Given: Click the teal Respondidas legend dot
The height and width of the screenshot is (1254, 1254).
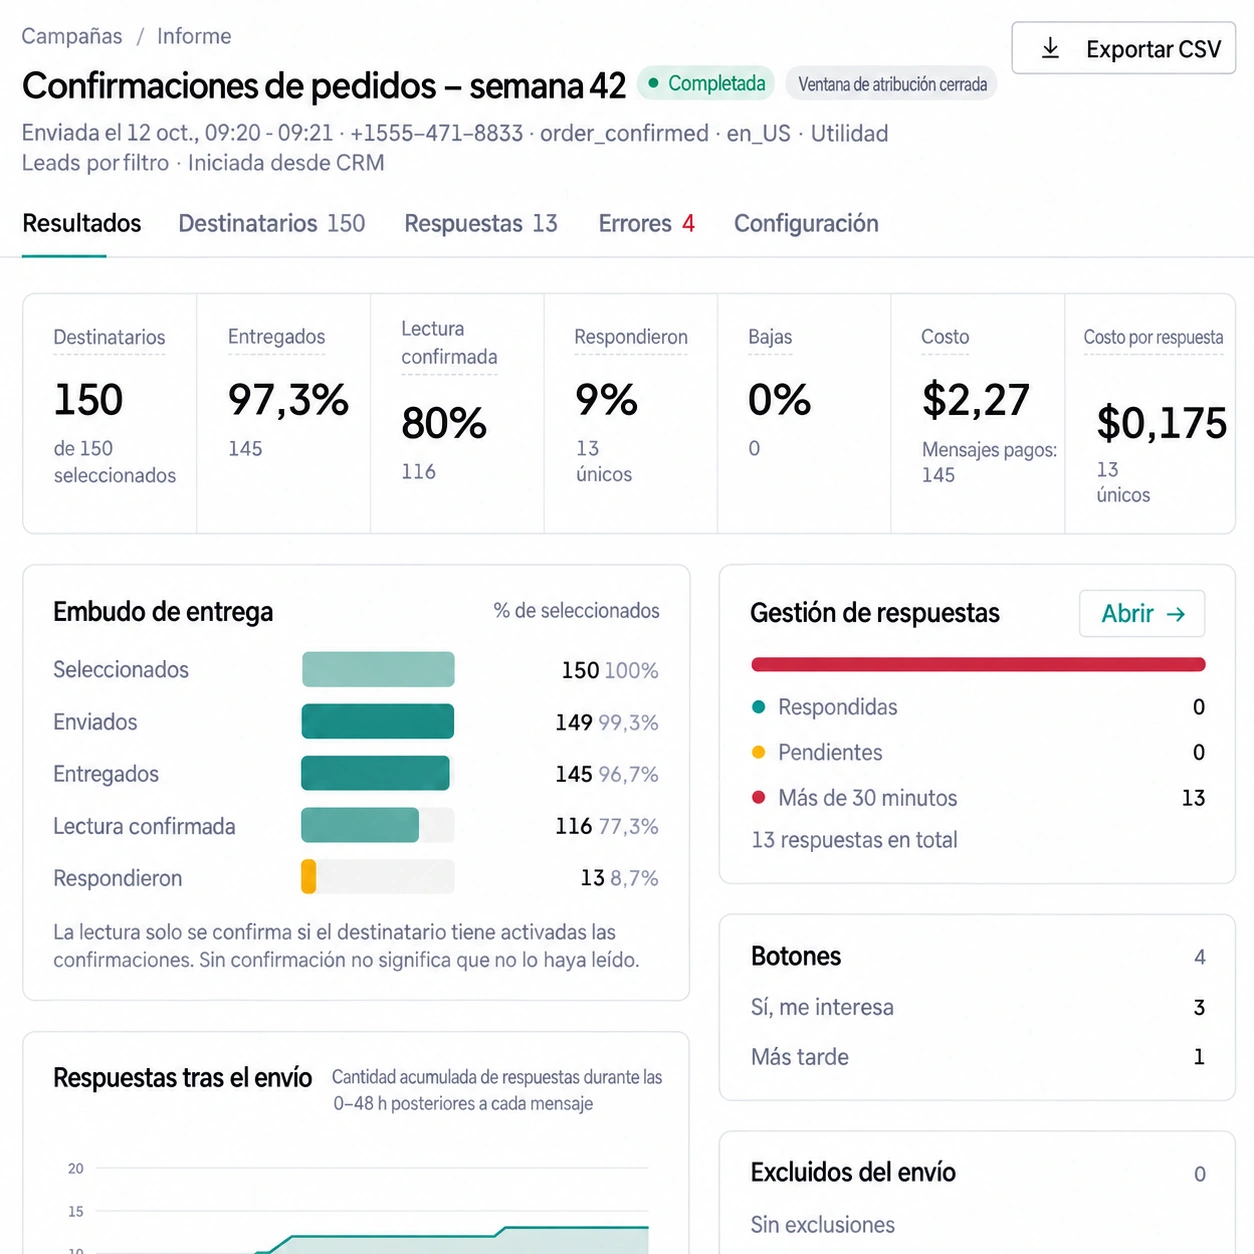Looking at the screenshot, I should [758, 707].
